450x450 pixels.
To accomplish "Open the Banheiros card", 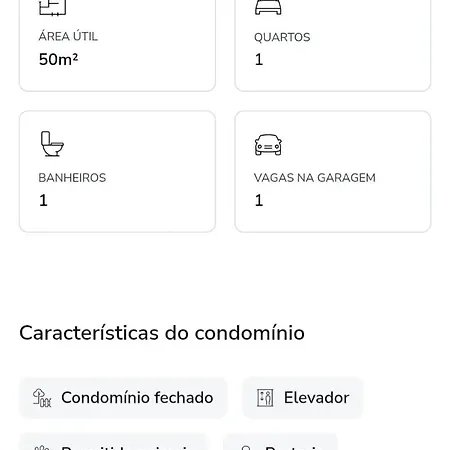I will [x=117, y=171].
